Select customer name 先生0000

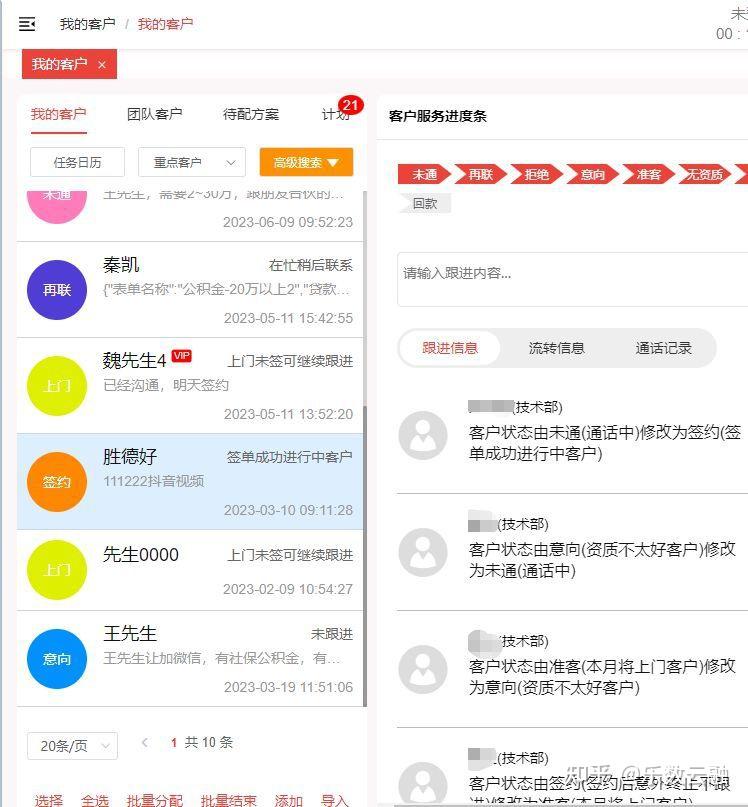click(x=141, y=555)
